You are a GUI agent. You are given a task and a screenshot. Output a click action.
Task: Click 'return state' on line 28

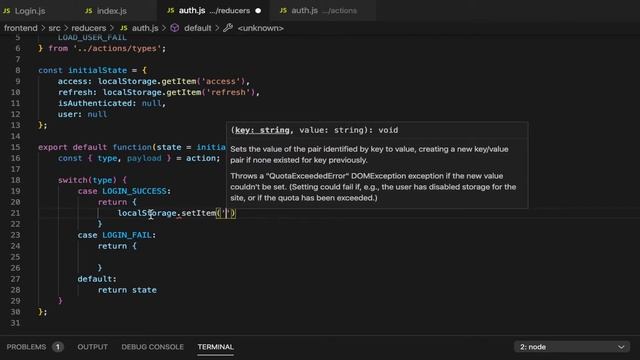coord(127,290)
